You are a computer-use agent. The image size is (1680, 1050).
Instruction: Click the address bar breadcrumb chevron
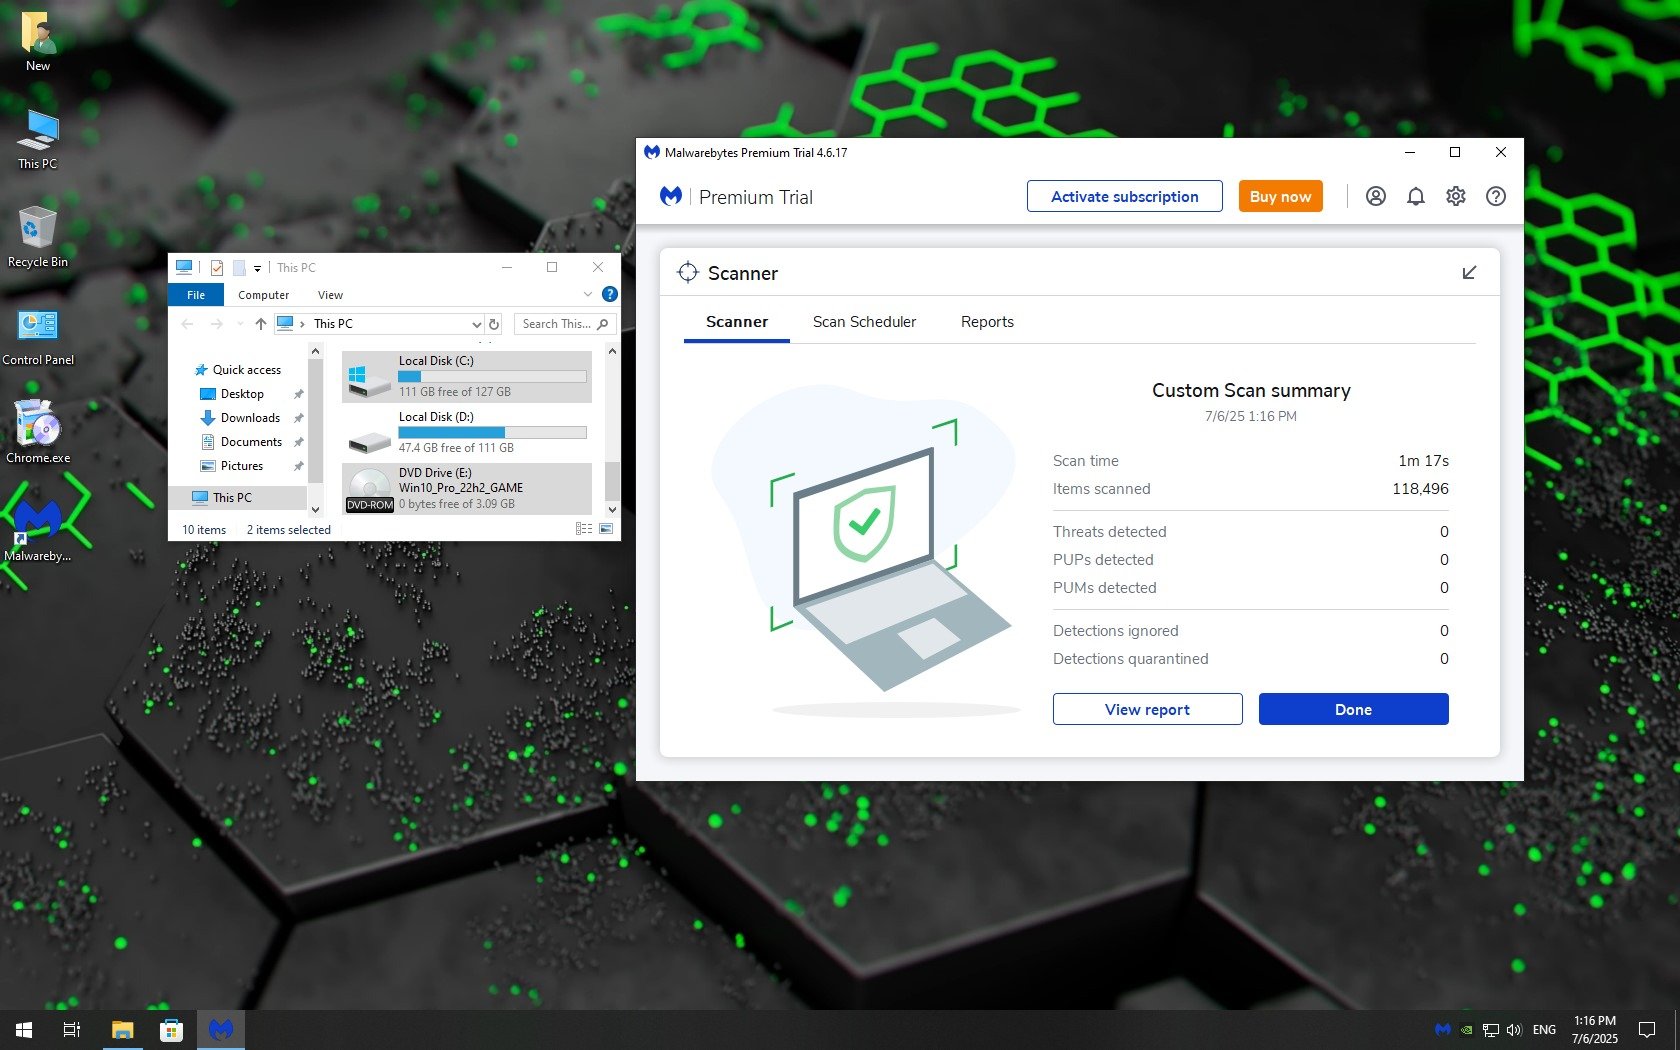[302, 324]
